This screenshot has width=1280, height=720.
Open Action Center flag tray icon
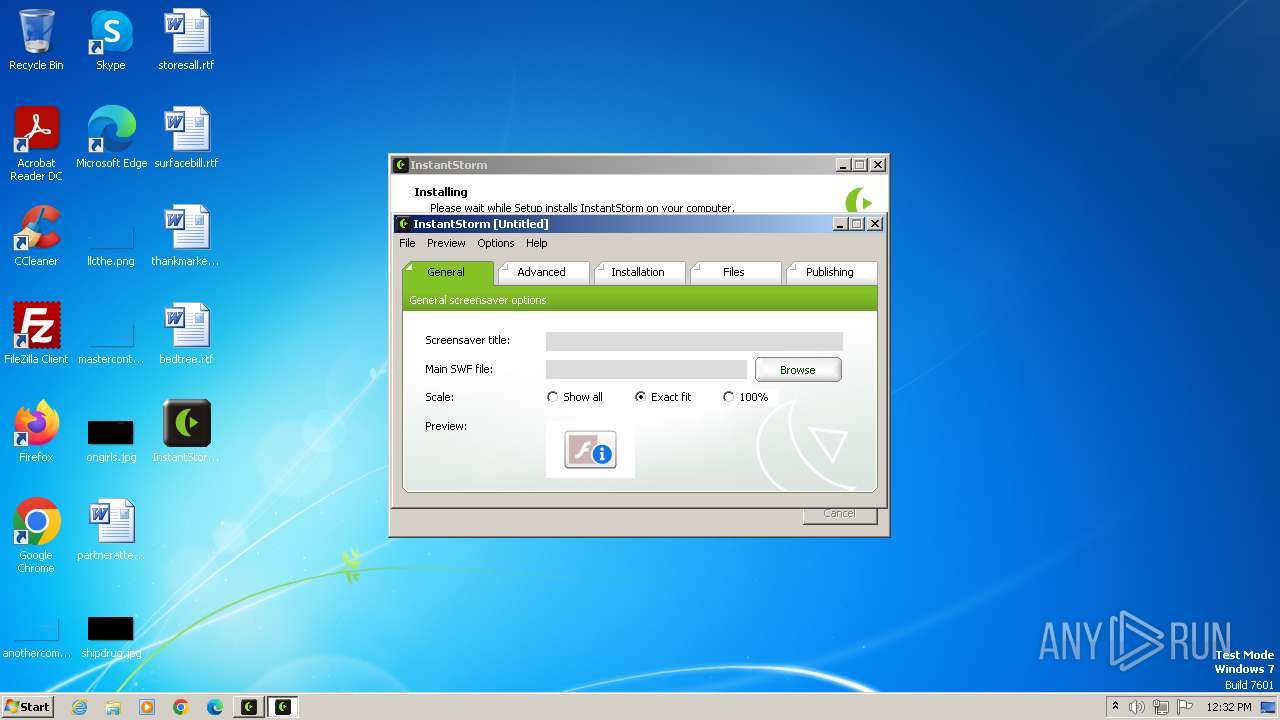(x=1185, y=707)
